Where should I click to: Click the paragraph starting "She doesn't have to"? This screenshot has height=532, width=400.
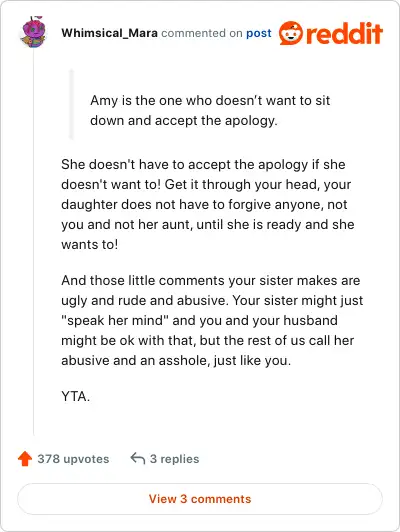[x=208, y=204]
